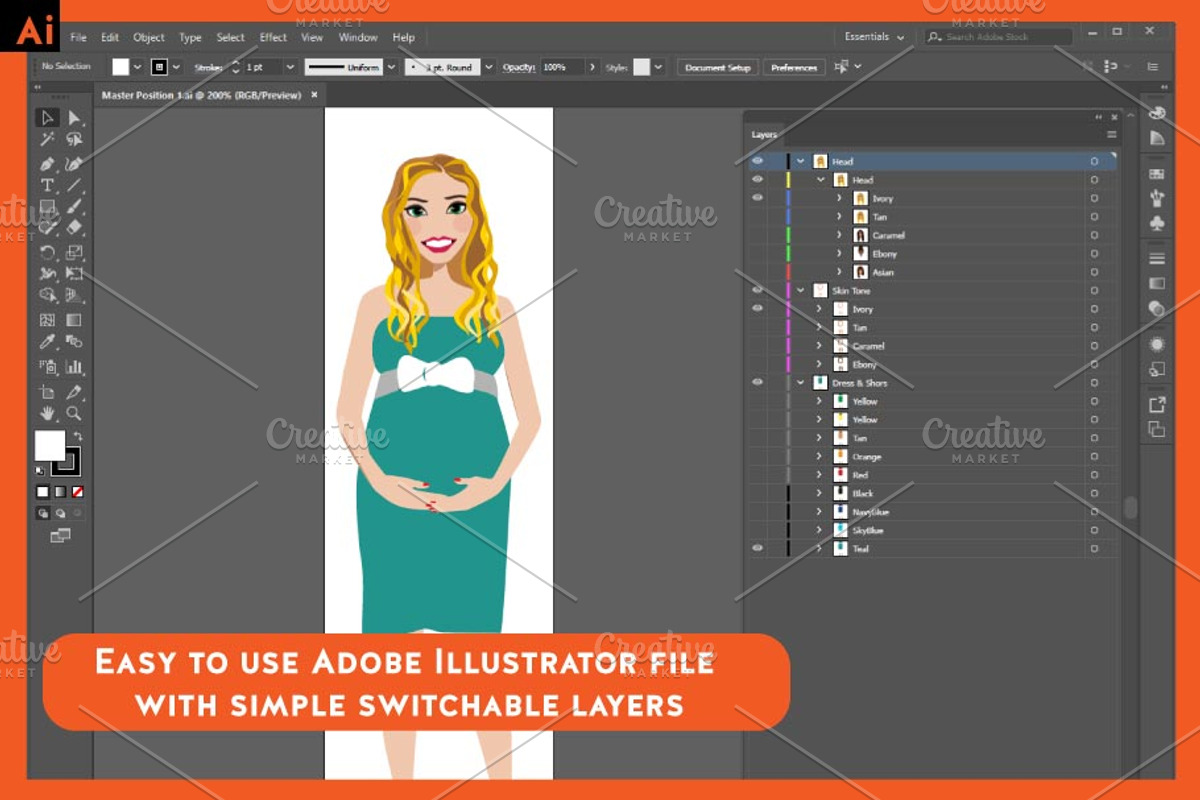This screenshot has height=800, width=1200.
Task: Open the Uniform stroke profile dropdown
Action: [391, 67]
